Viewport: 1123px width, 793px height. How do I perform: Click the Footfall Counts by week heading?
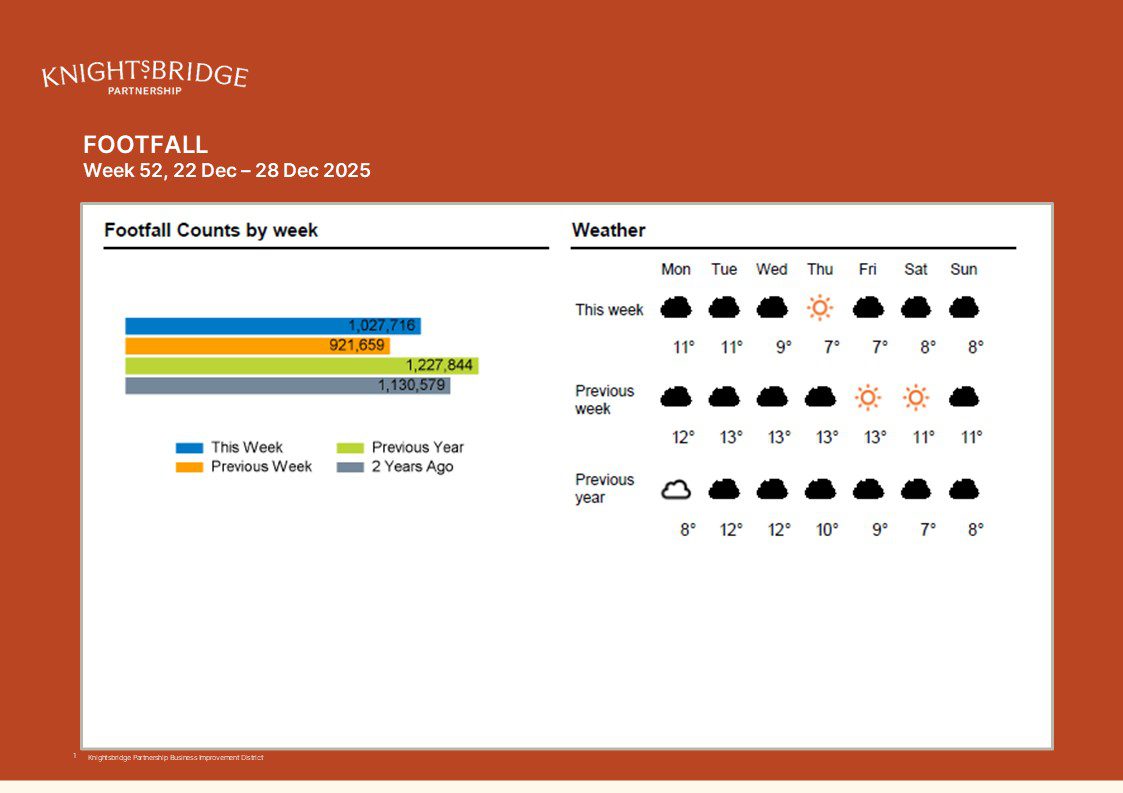[211, 230]
